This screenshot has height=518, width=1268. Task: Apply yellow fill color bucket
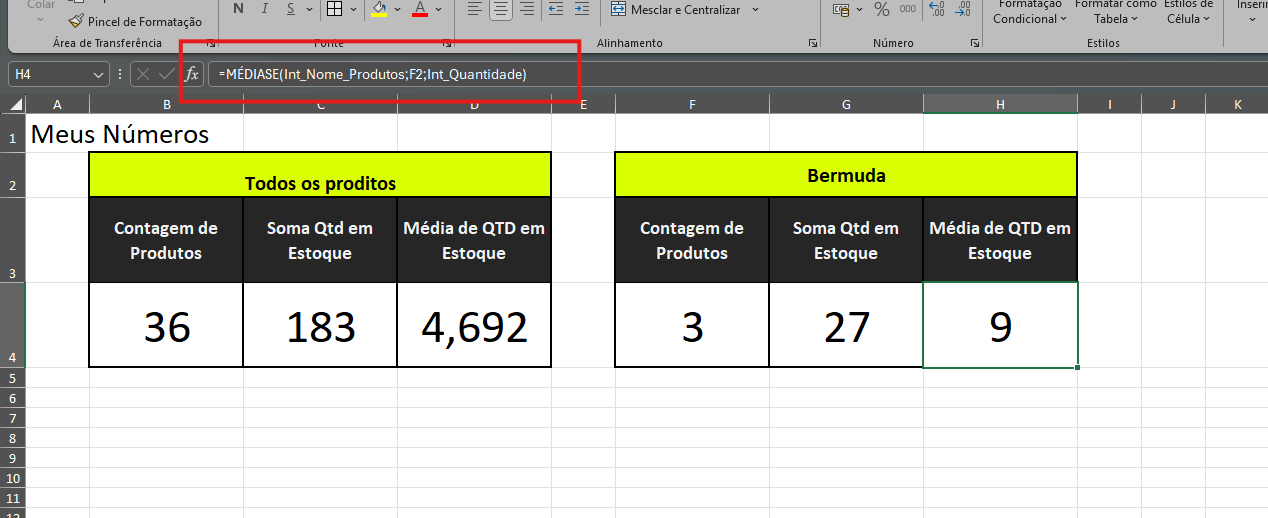click(379, 9)
